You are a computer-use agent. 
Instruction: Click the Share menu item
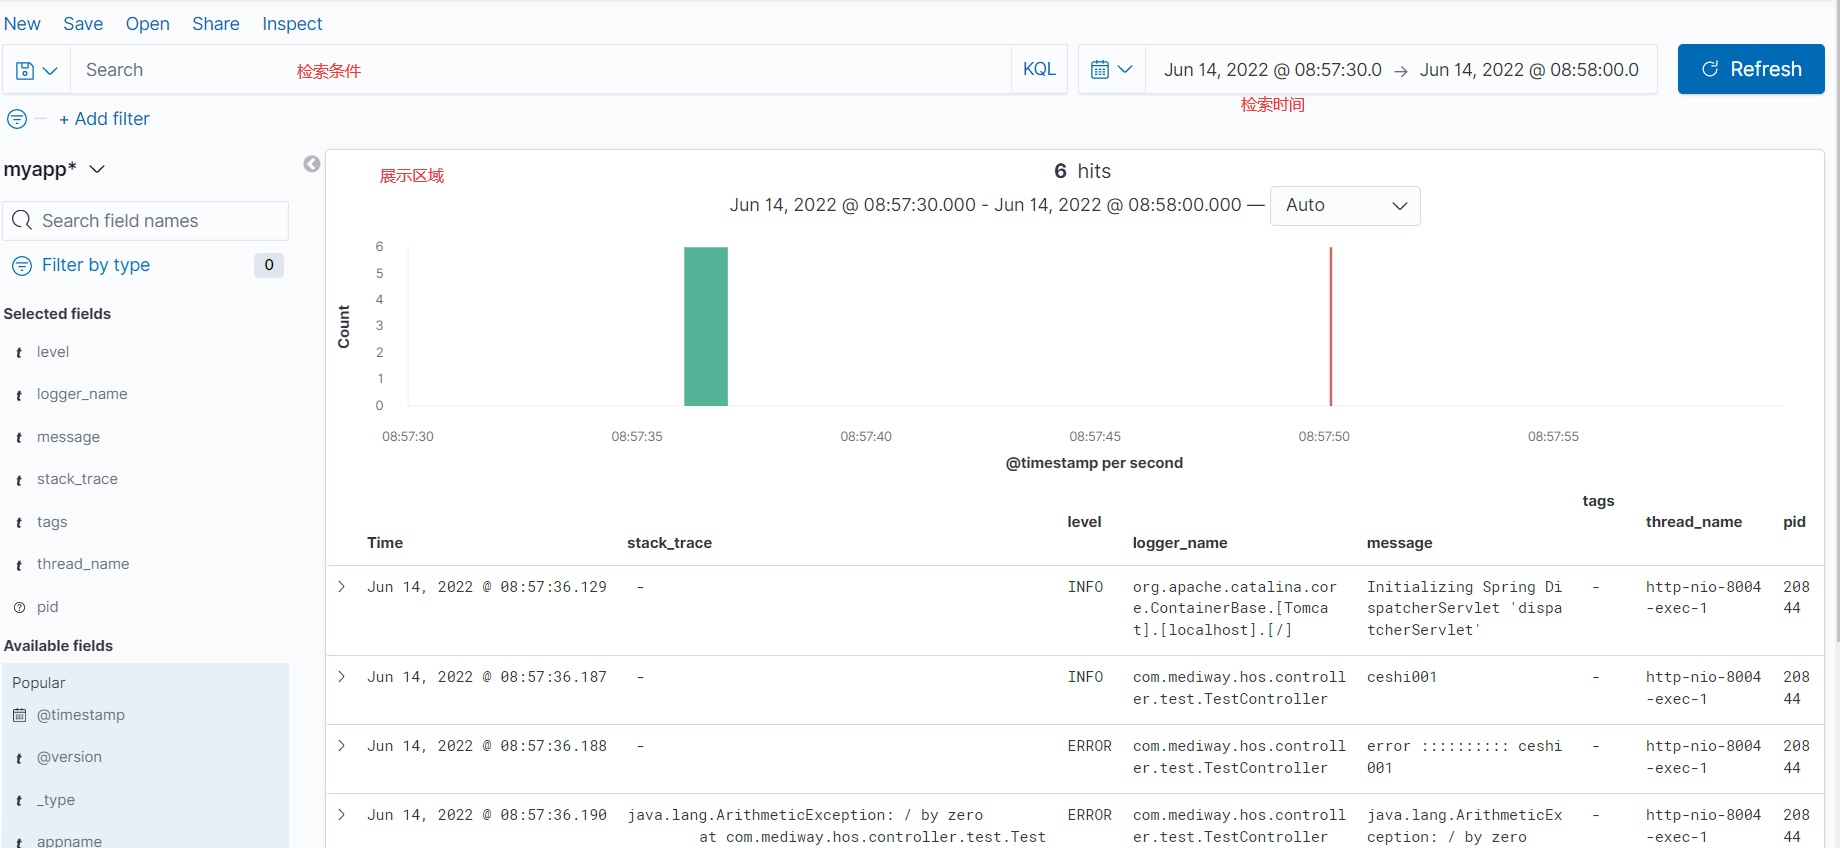(x=215, y=24)
